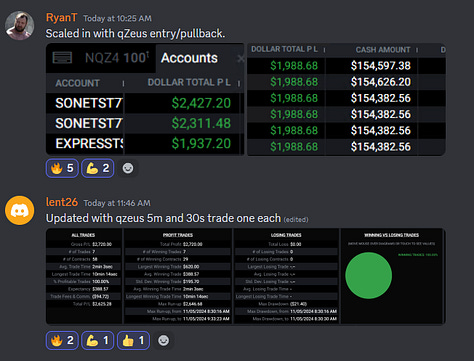474x361 pixels.
Task: Click the WINNING VS LOSING TRADES heading
Action: coord(391,235)
